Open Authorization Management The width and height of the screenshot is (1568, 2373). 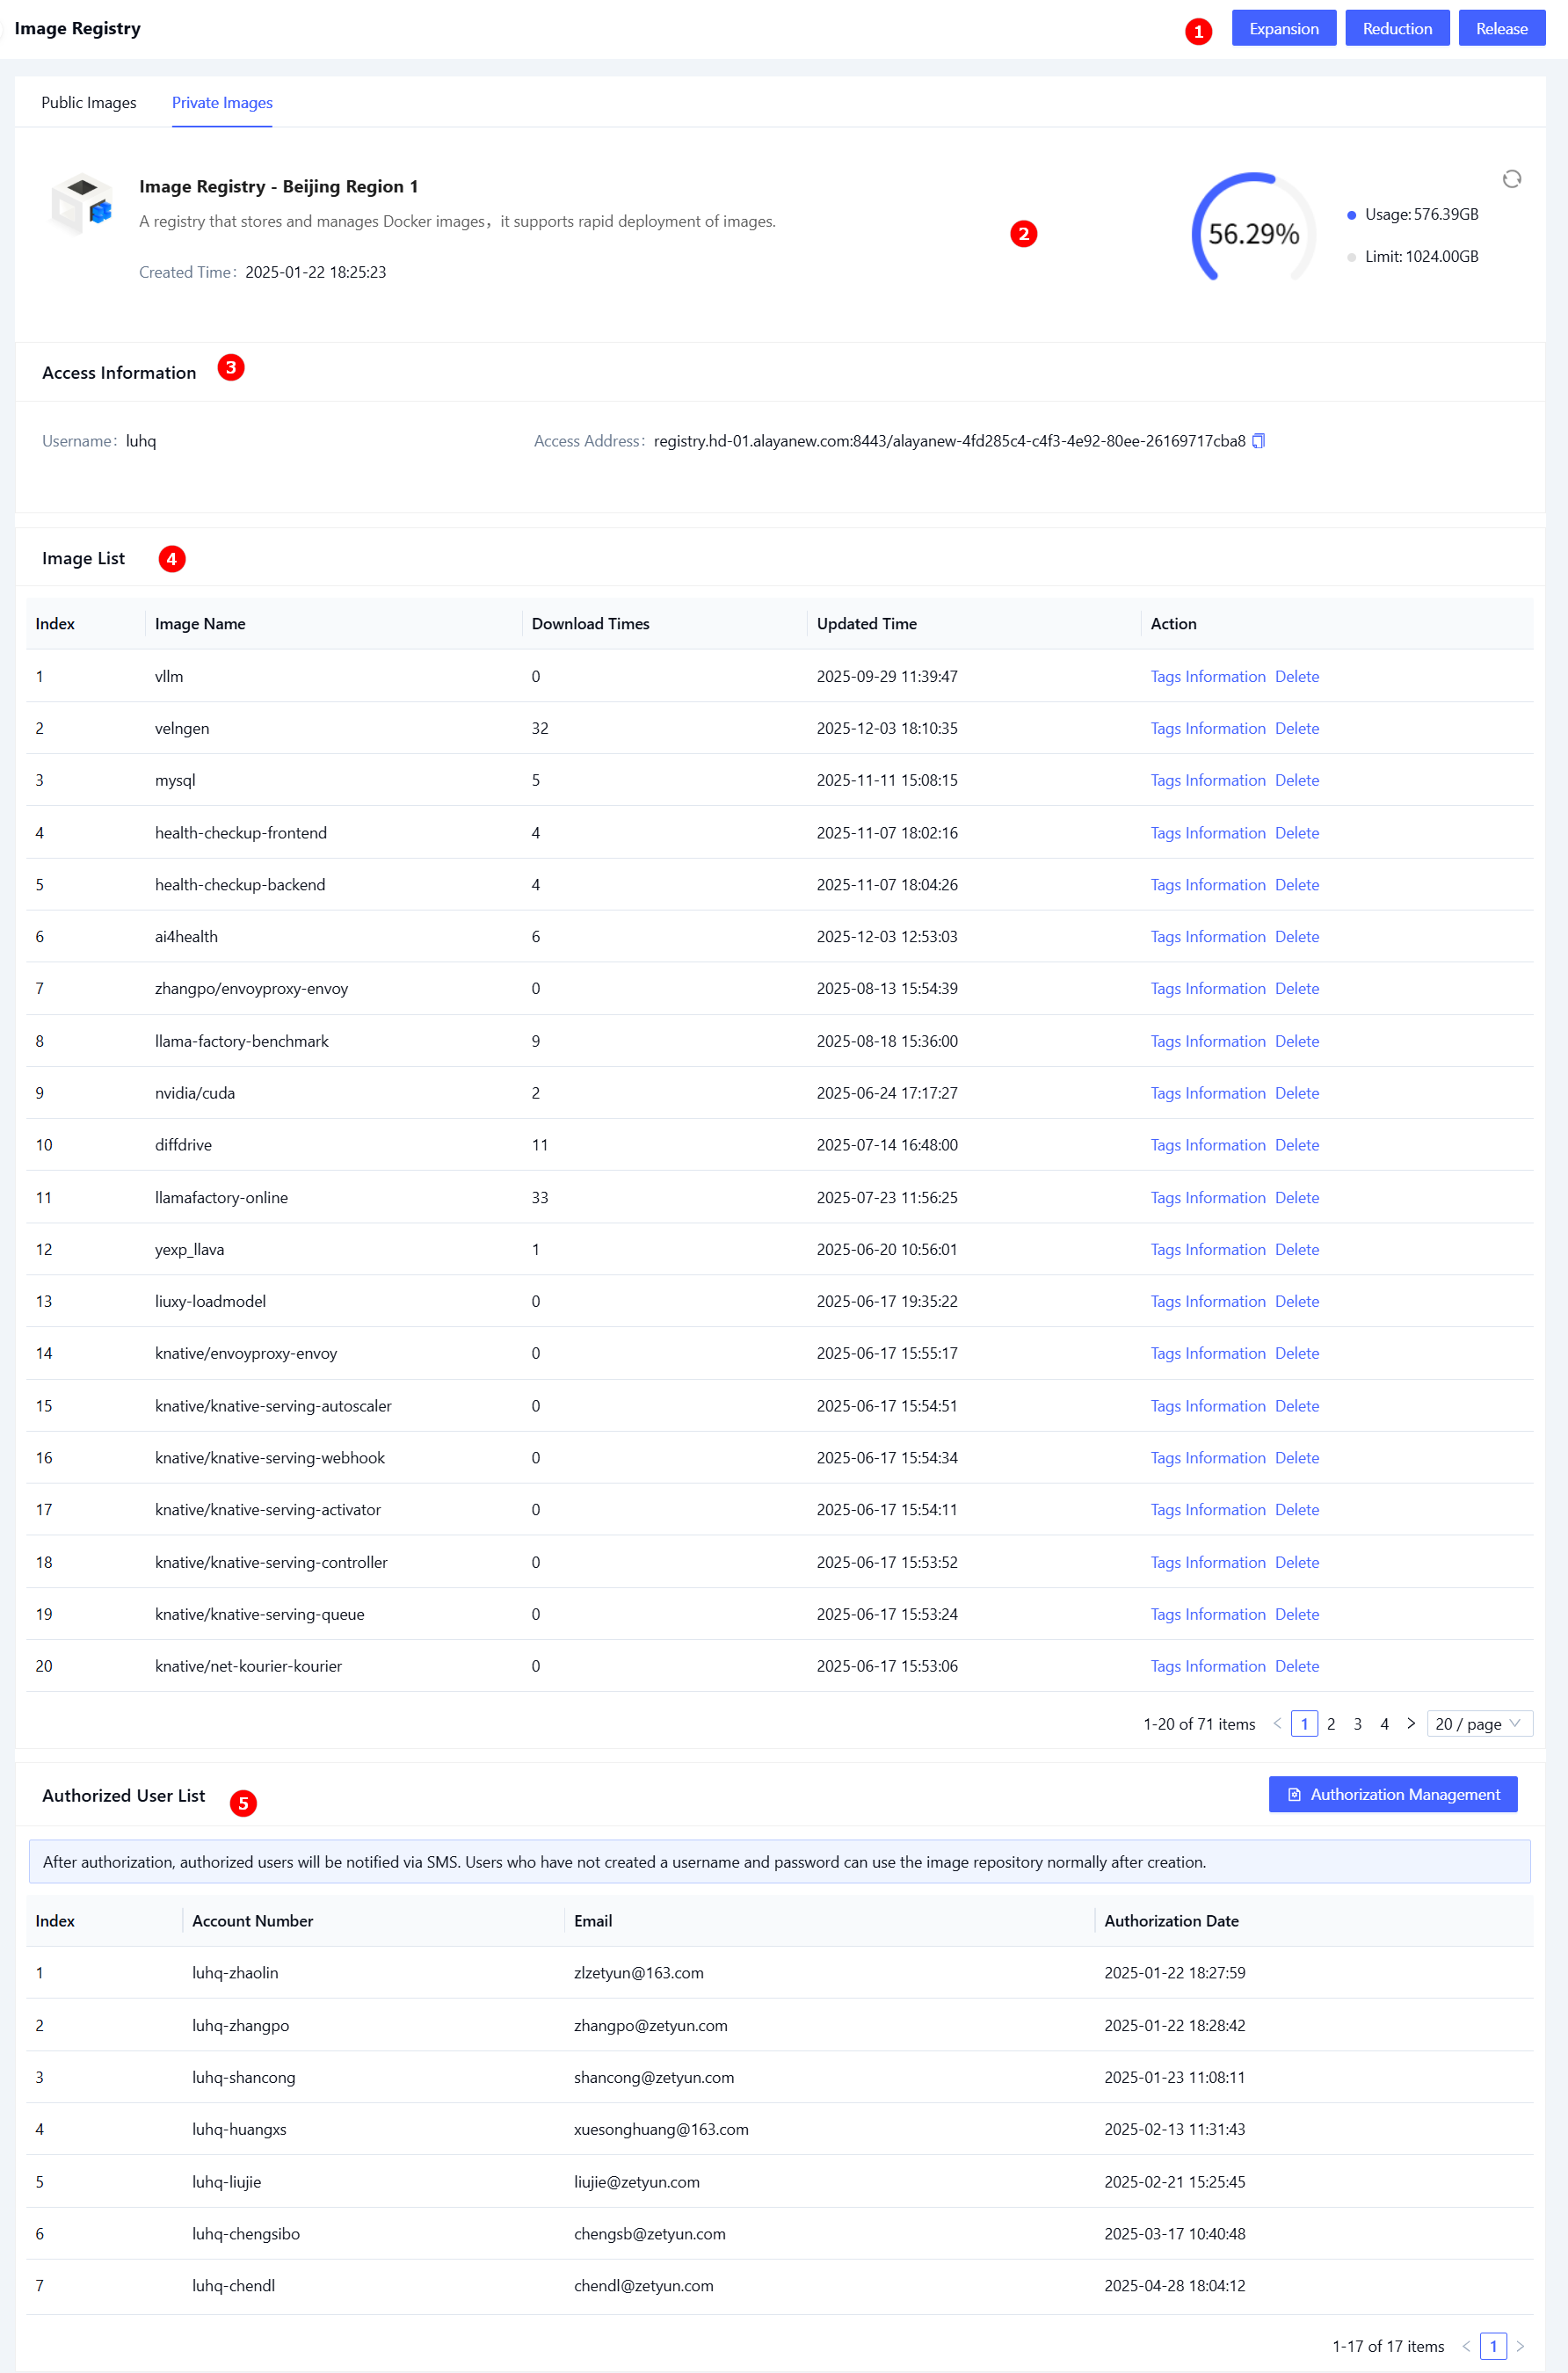(1392, 1794)
